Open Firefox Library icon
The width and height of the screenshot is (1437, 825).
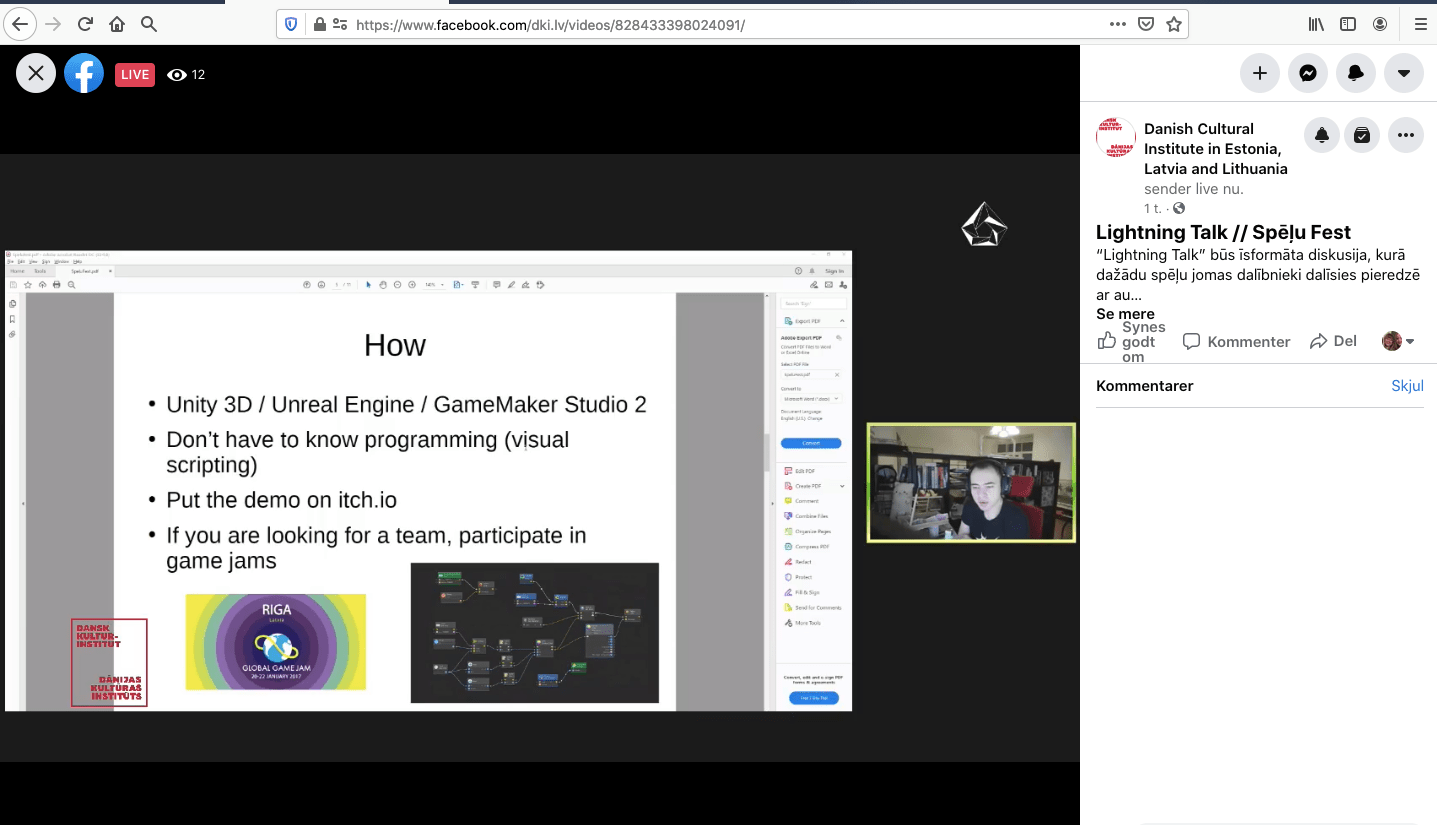point(1316,24)
